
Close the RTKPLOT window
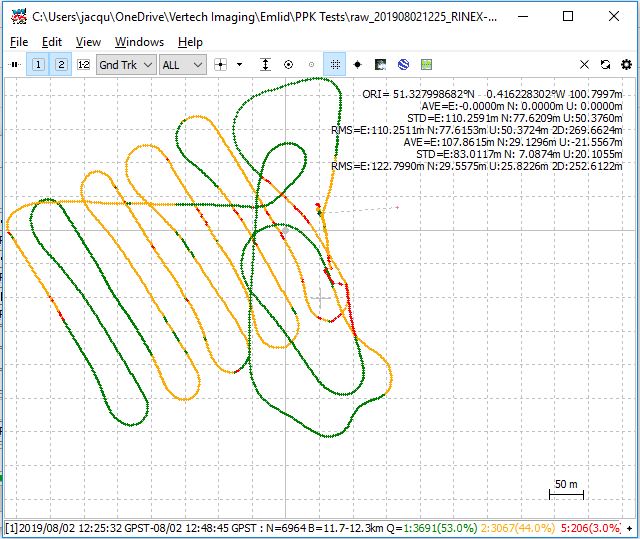[x=614, y=16]
